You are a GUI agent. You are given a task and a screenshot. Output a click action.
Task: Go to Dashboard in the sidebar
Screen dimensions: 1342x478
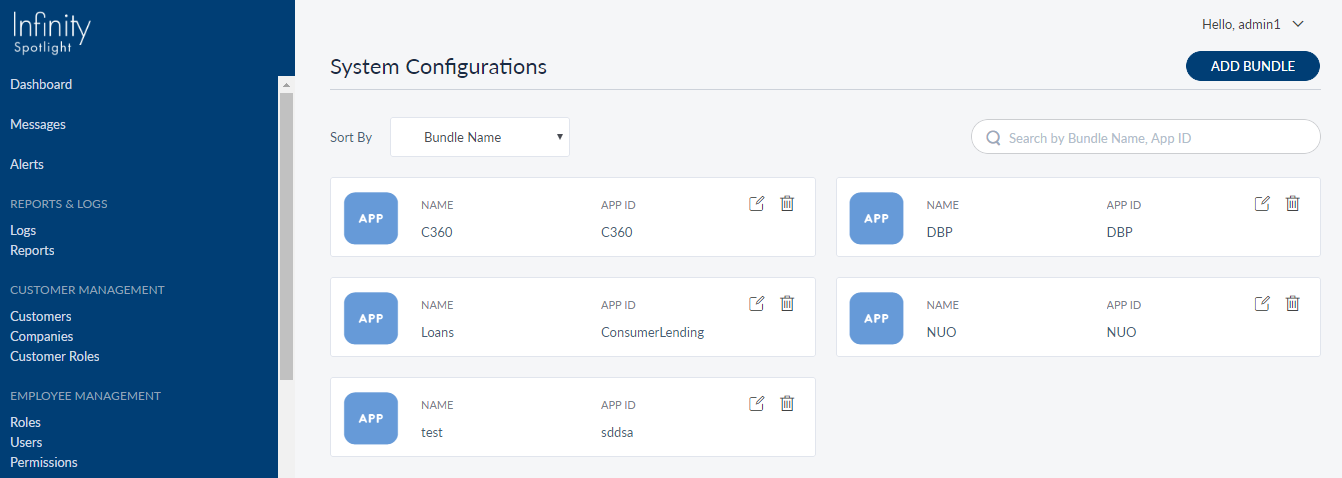(x=41, y=85)
